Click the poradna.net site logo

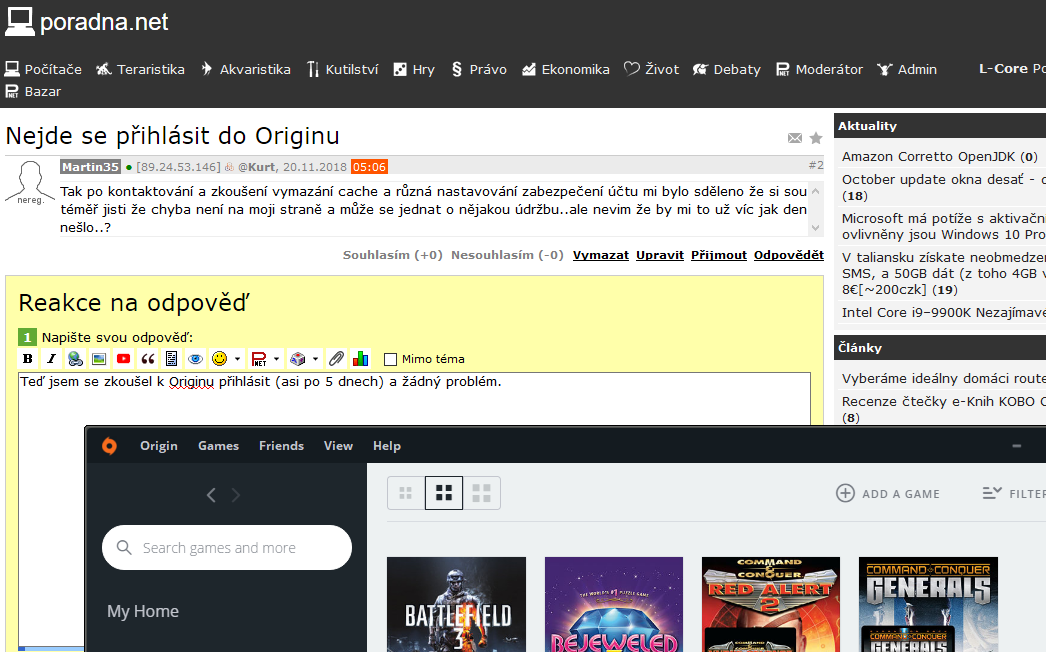[x=87, y=21]
